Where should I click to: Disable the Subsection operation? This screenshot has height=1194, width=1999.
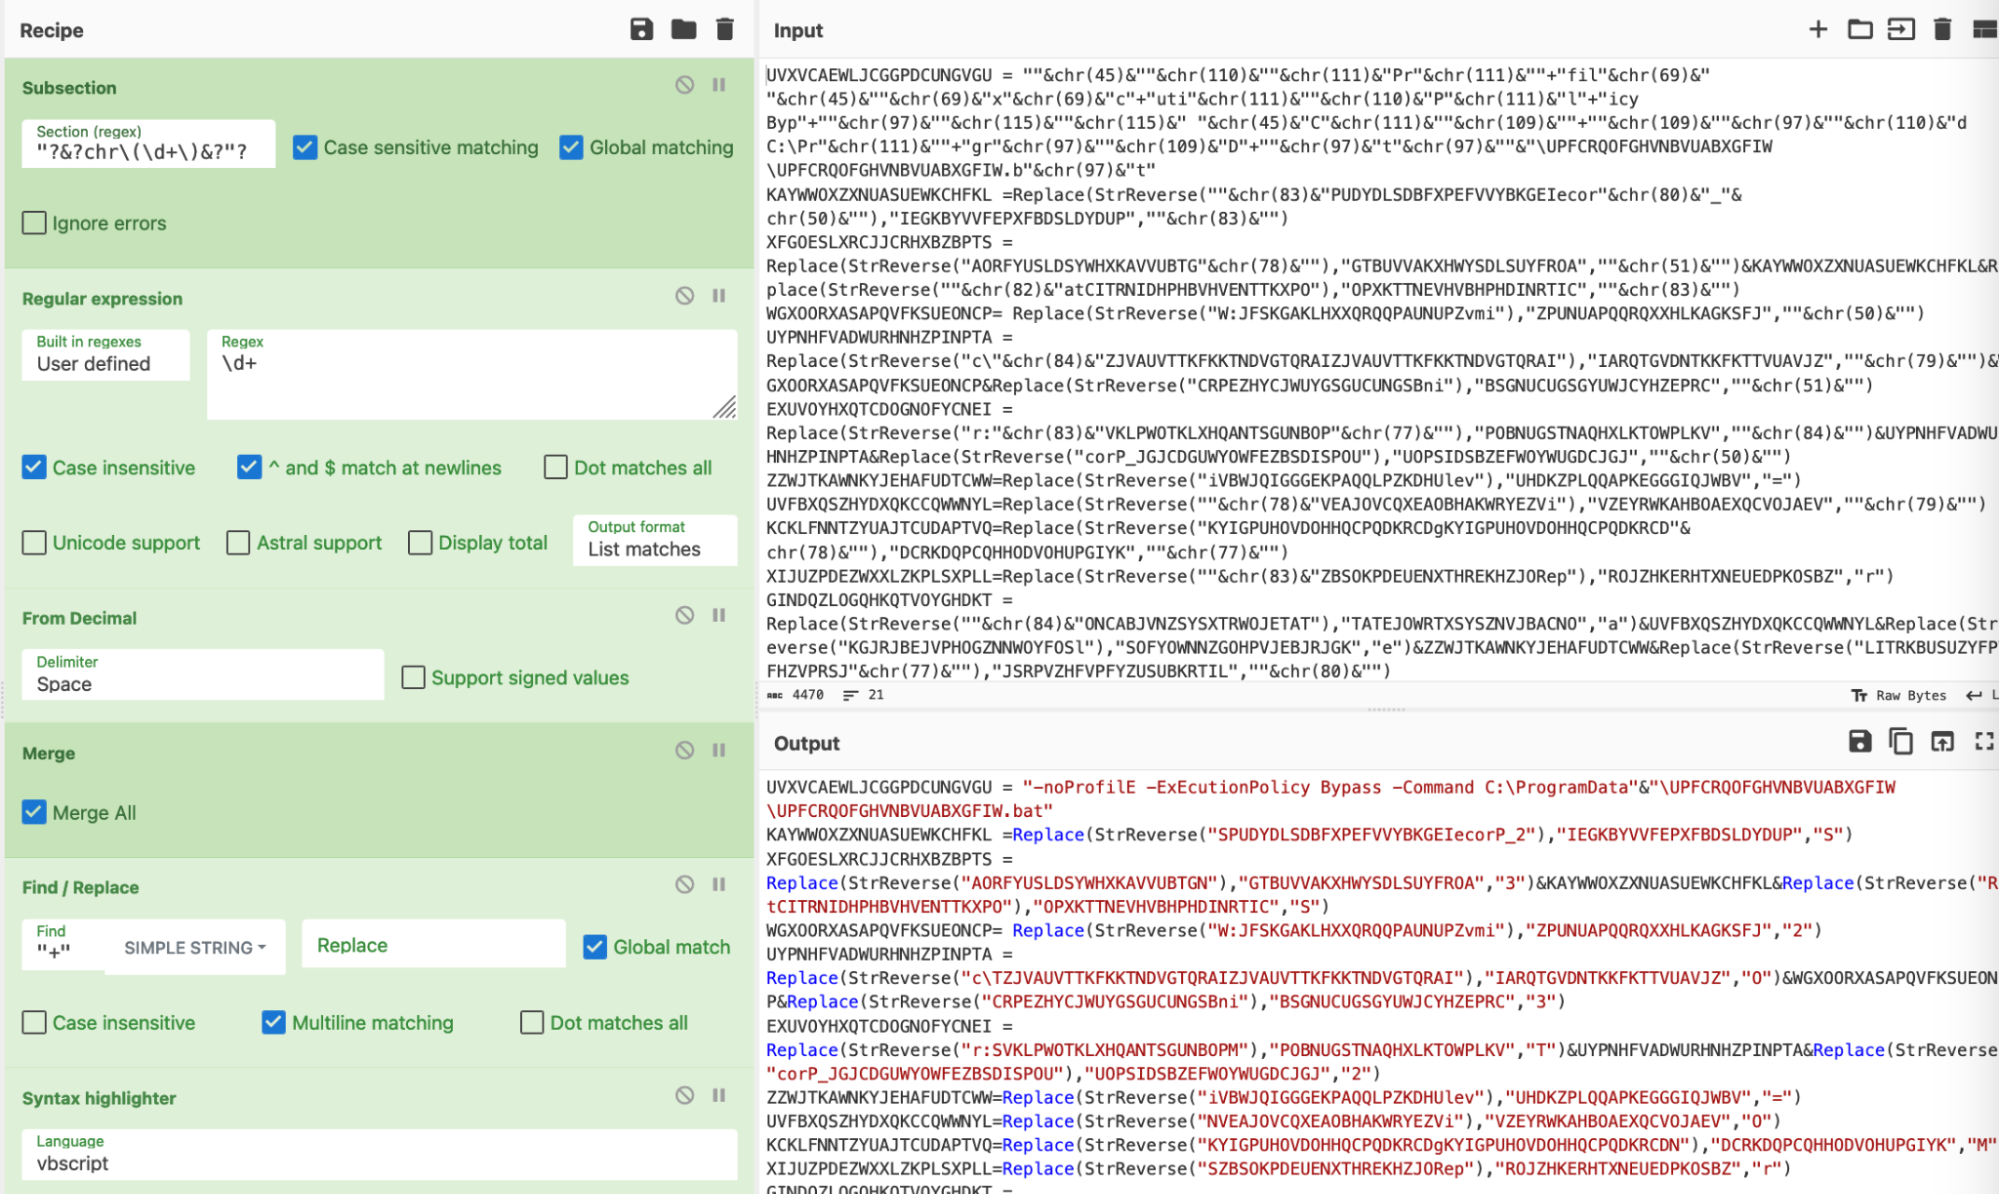pos(684,85)
